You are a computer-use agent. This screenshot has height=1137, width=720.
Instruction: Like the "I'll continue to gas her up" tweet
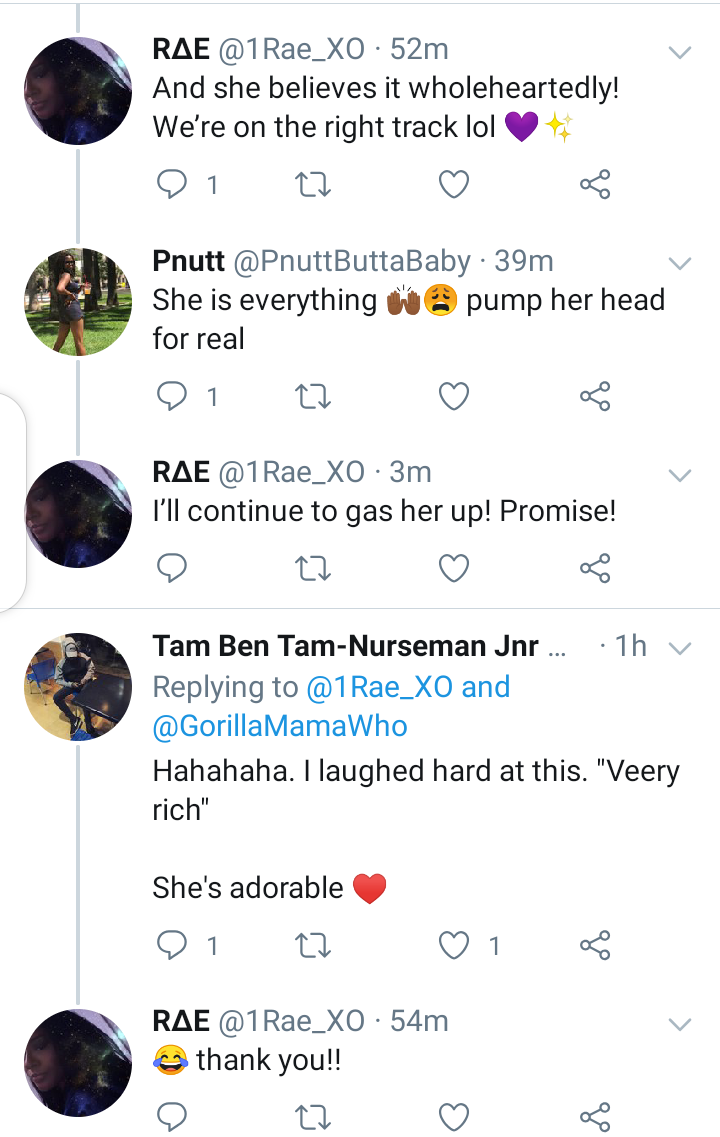tap(454, 568)
